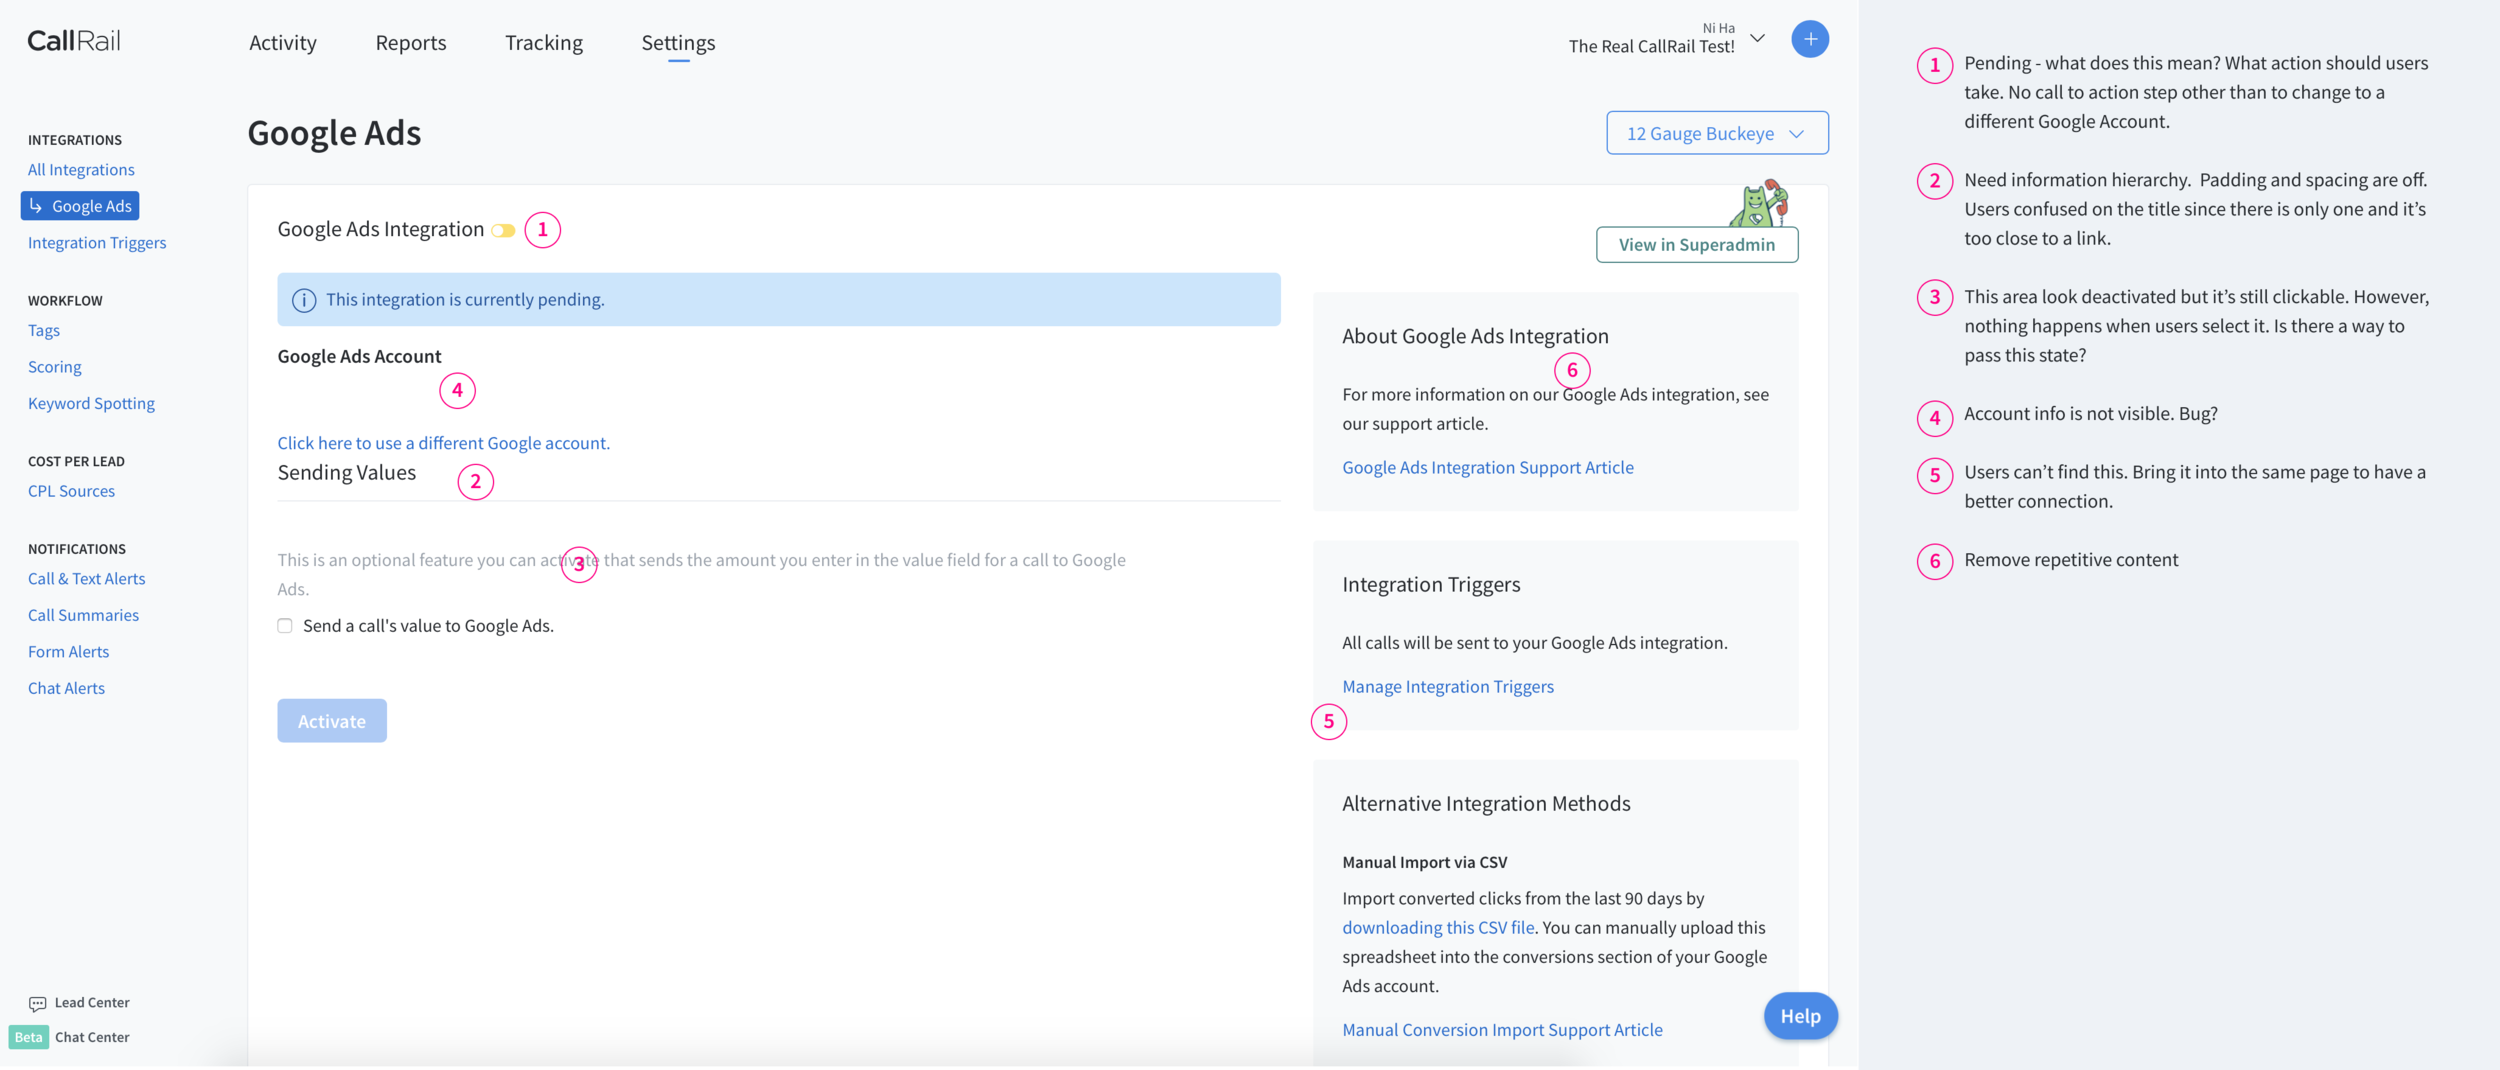The image size is (2500, 1070).
Task: Open Keyword Spotting settings
Action: tap(91, 404)
